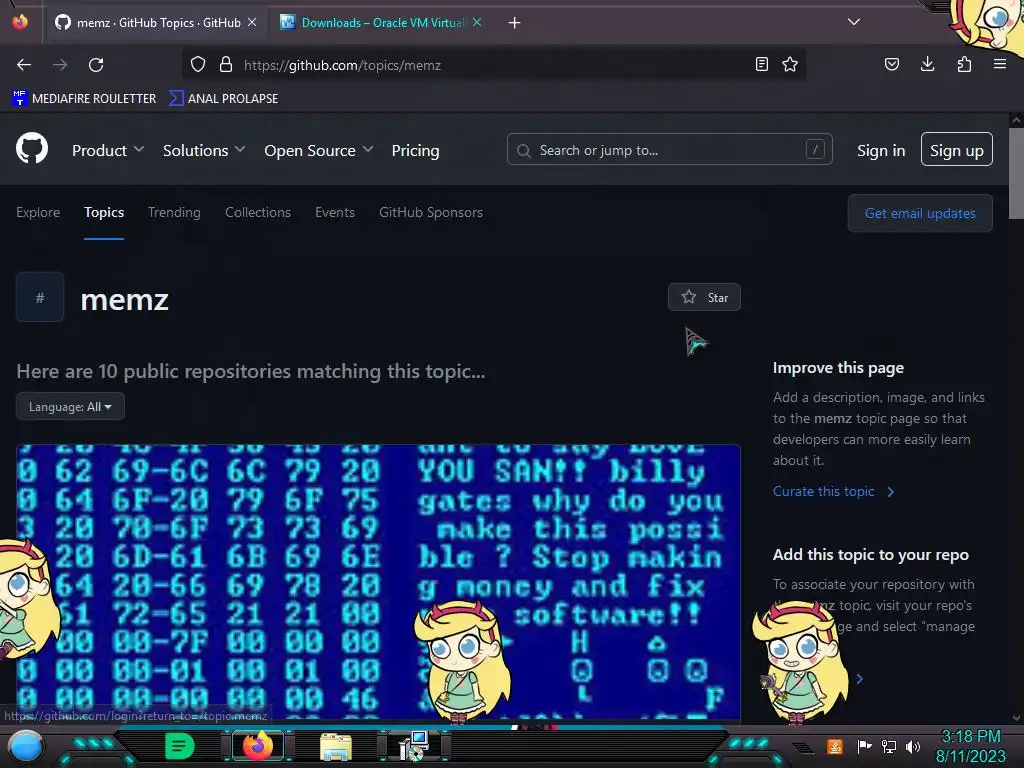Image resolution: width=1024 pixels, height=768 pixels.
Task: Click the Sign in link
Action: [881, 150]
